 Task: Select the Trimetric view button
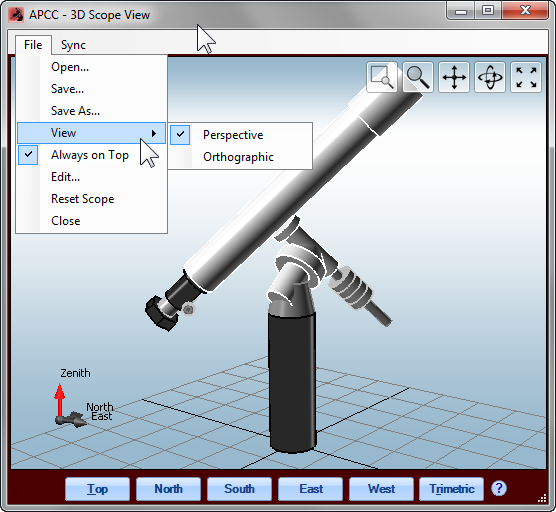click(x=452, y=489)
